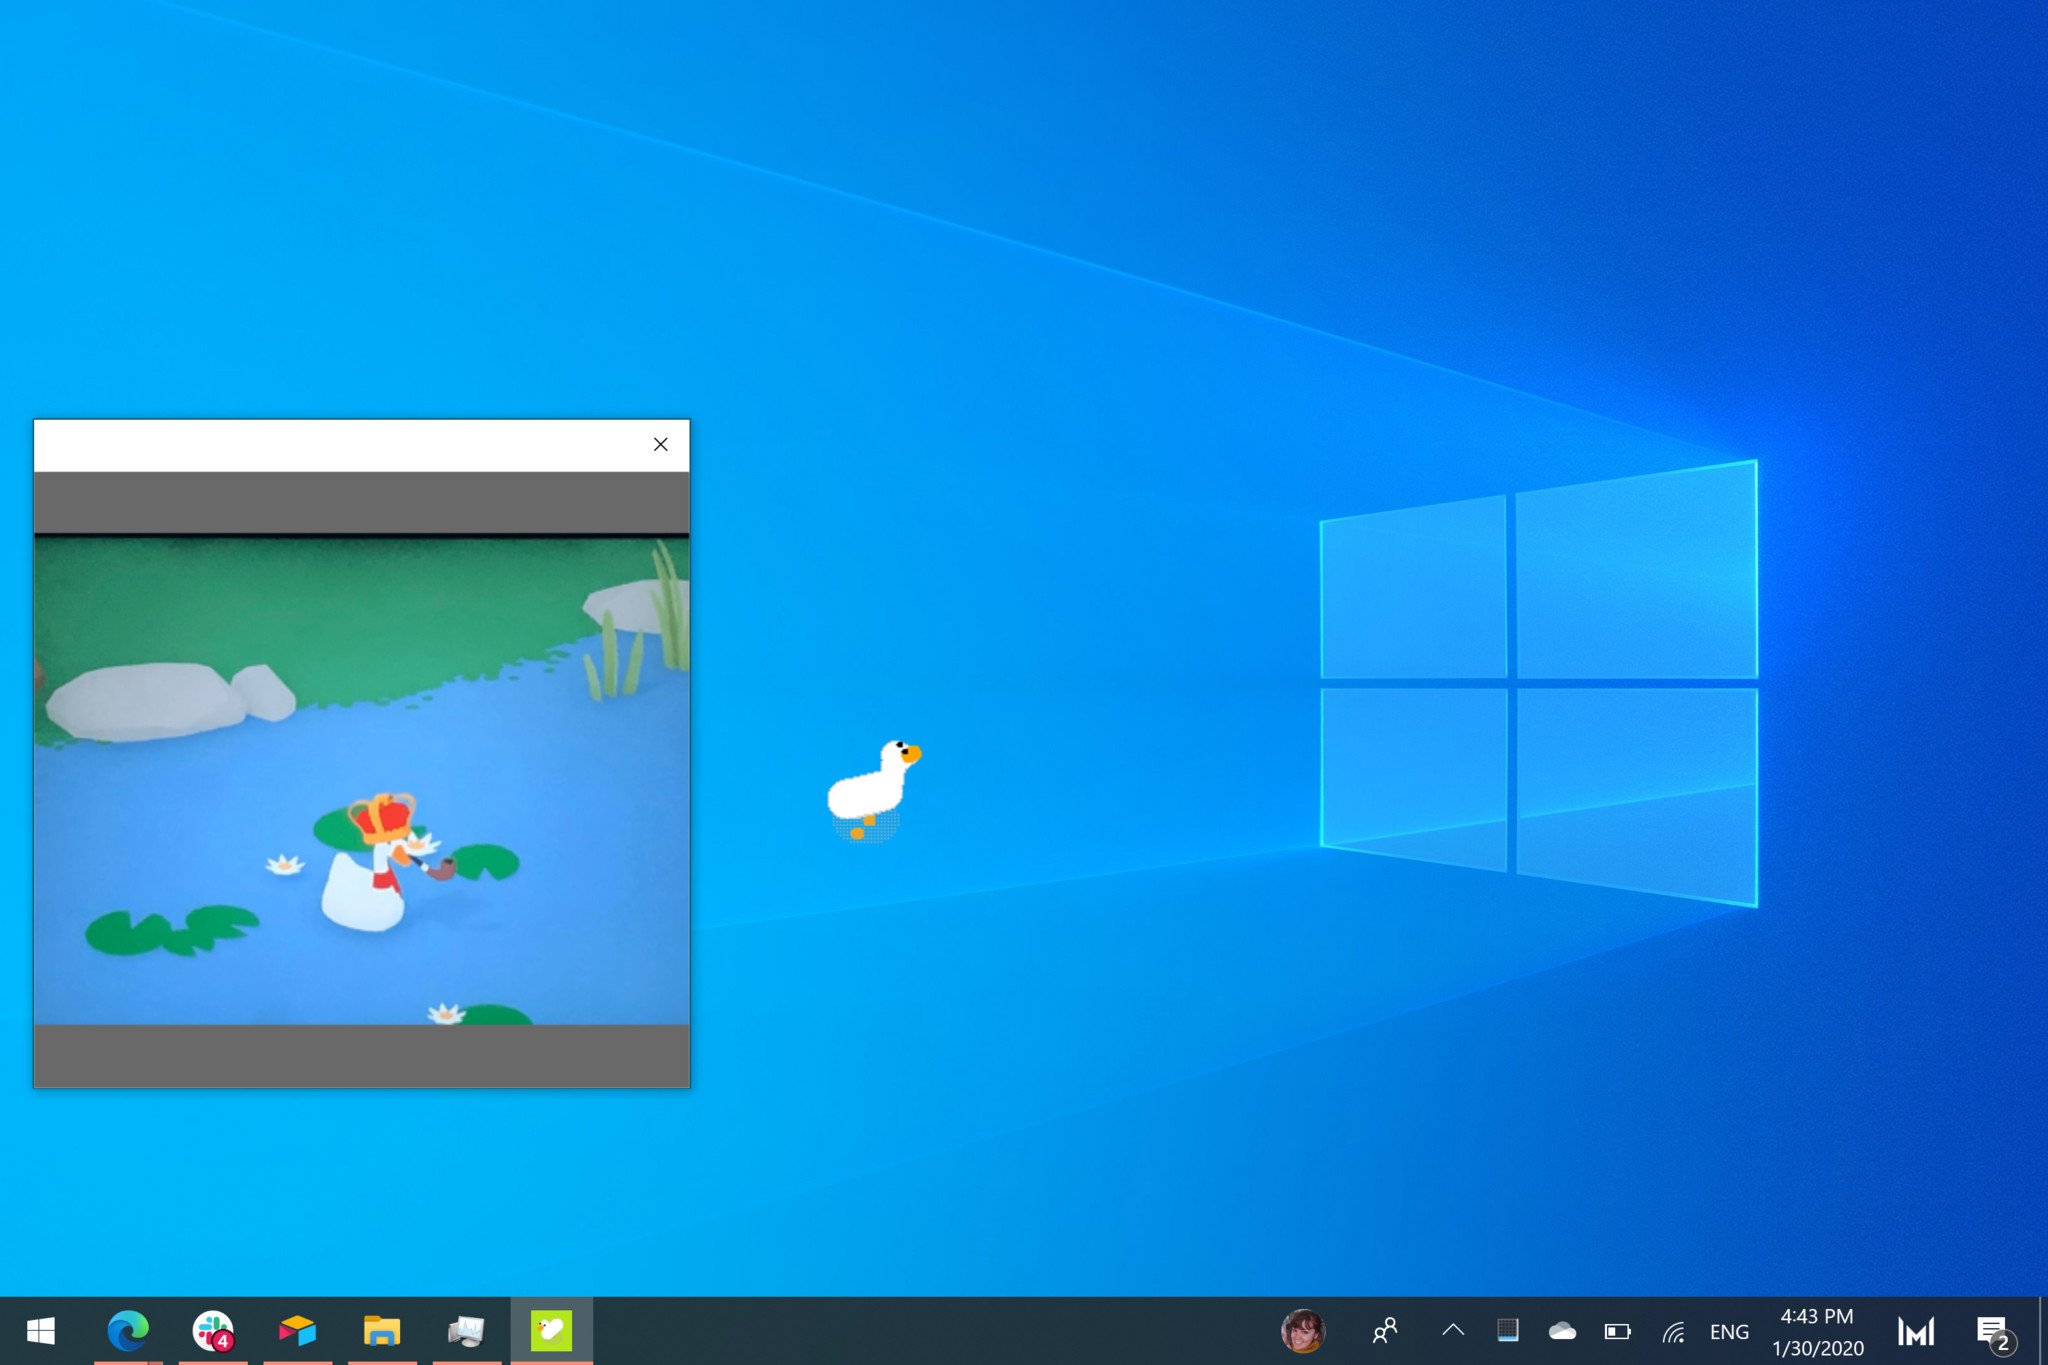The width and height of the screenshot is (2048, 1365).
Task: Click the M logo tray icon
Action: [x=1916, y=1331]
